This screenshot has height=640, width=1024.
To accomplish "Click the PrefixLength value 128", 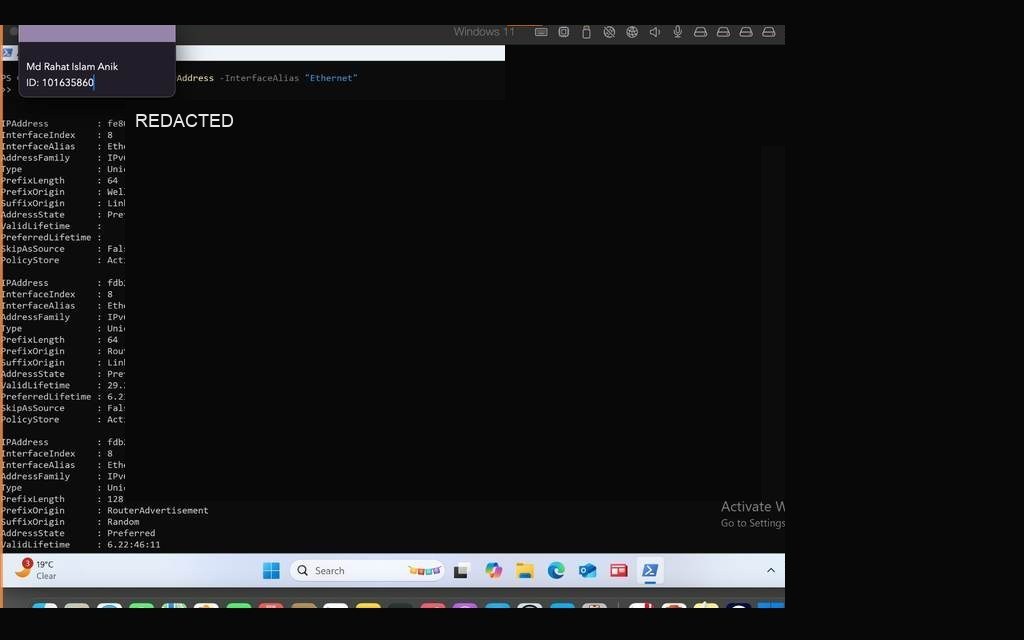I will pyautogui.click(x=115, y=499).
